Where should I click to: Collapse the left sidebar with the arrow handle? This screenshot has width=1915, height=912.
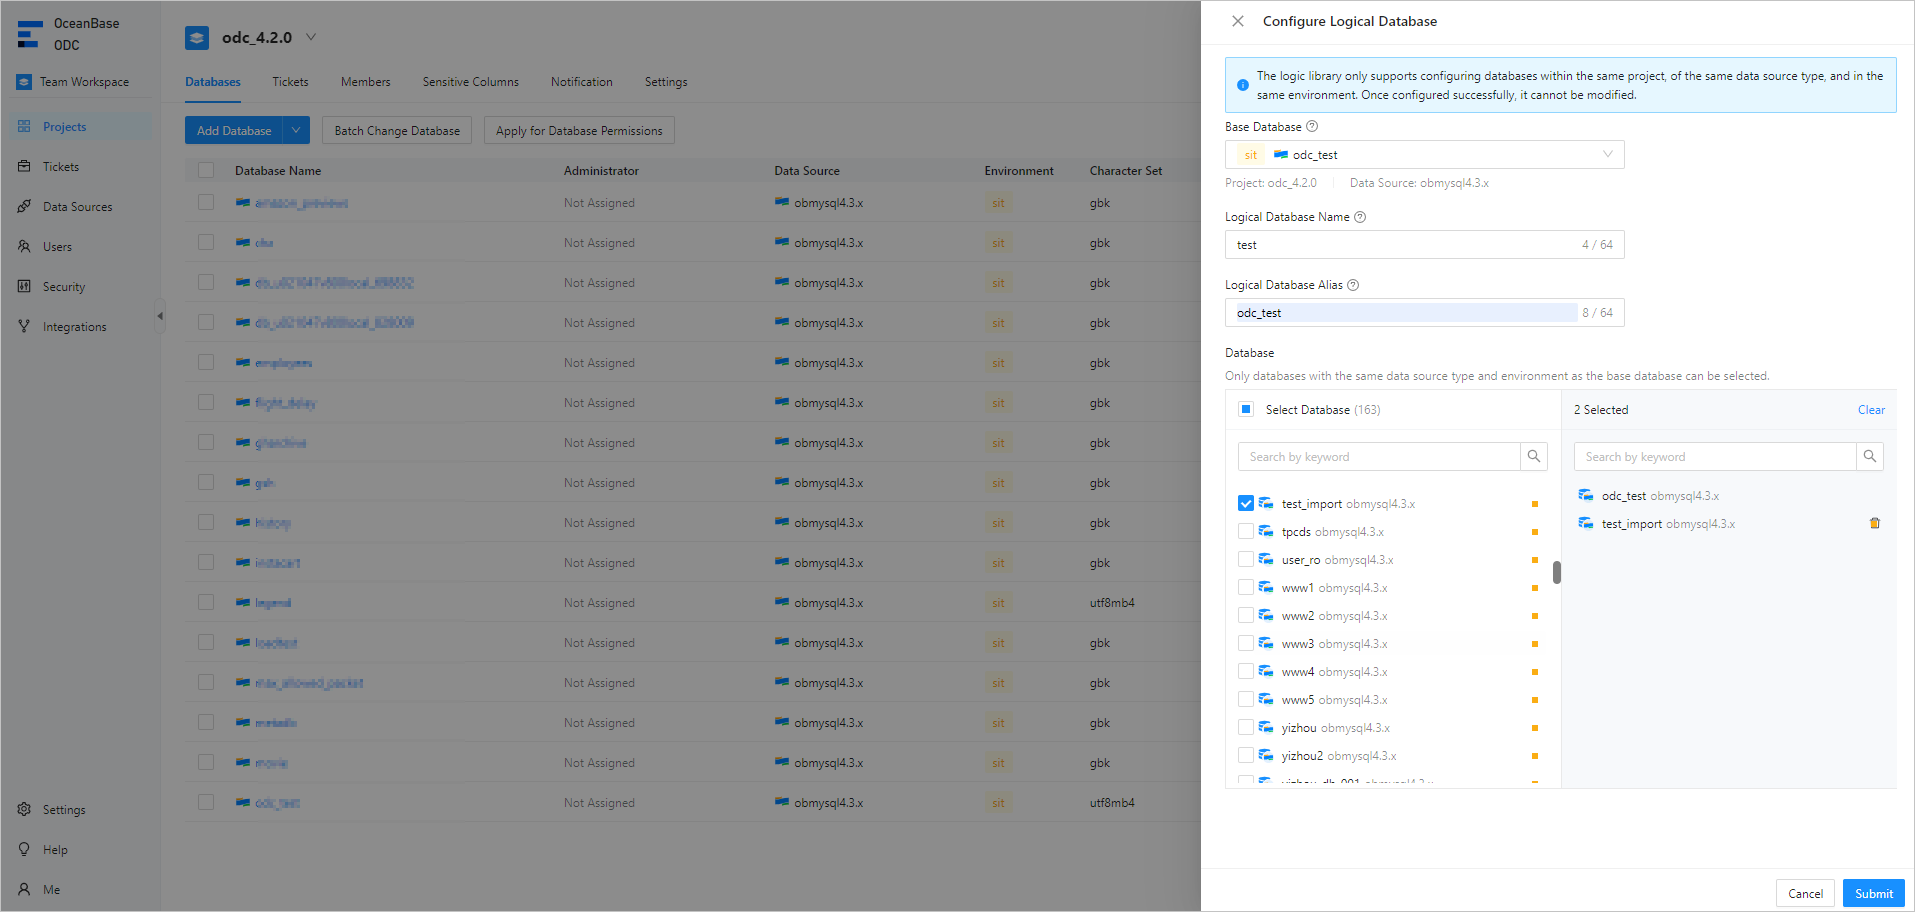pos(160,317)
